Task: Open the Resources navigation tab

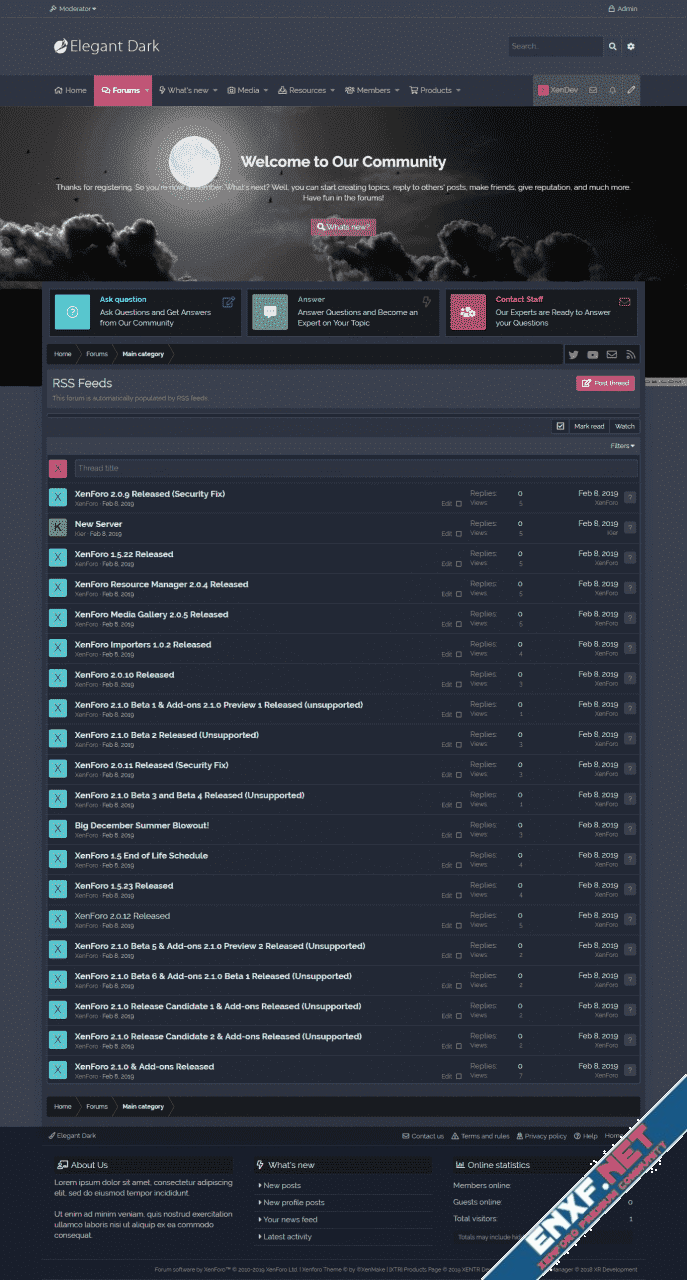Action: (302, 90)
